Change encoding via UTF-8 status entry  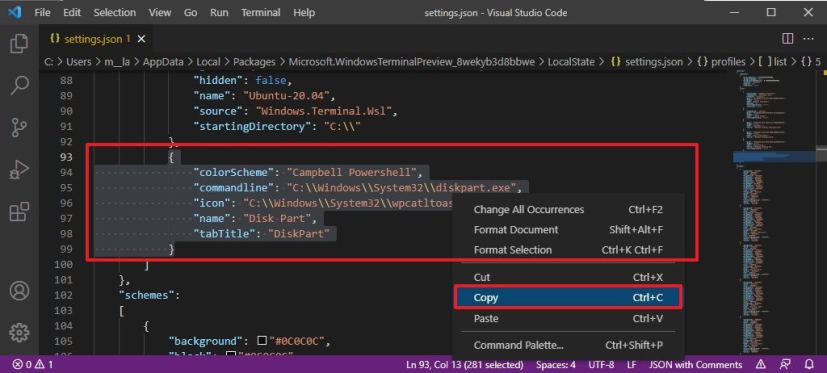coord(601,365)
